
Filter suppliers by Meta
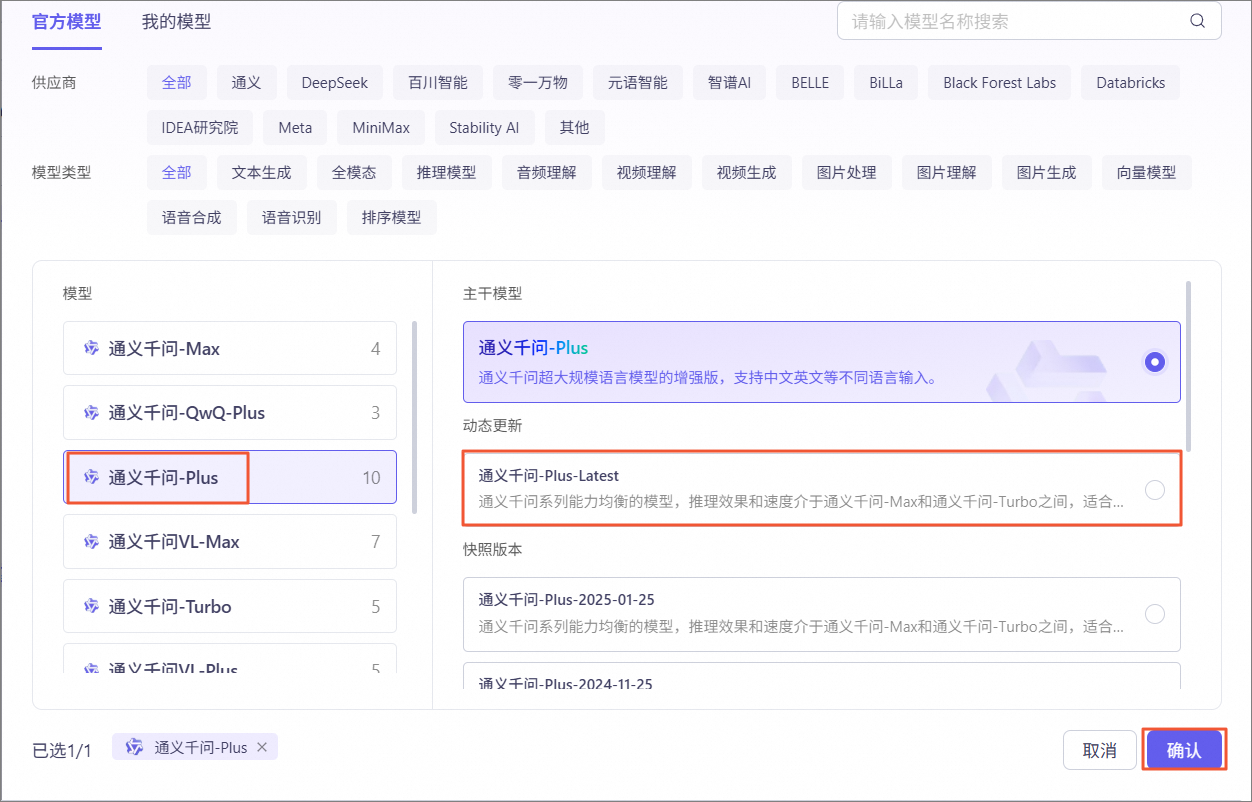[295, 128]
